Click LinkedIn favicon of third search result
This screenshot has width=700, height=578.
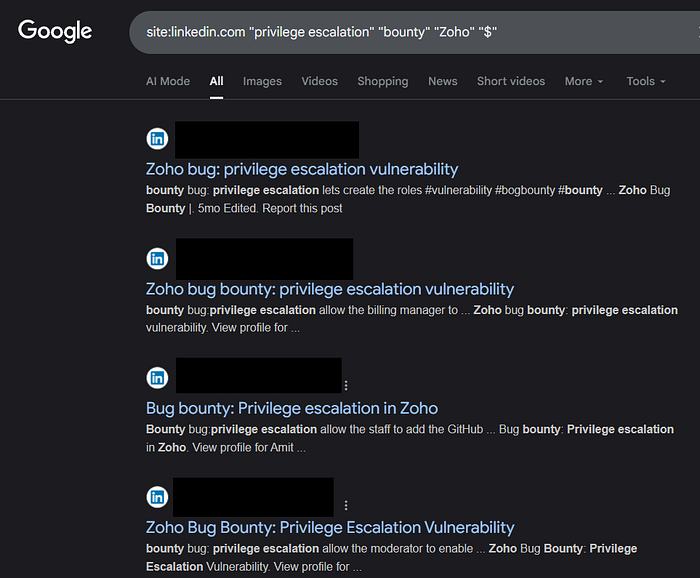(157, 377)
